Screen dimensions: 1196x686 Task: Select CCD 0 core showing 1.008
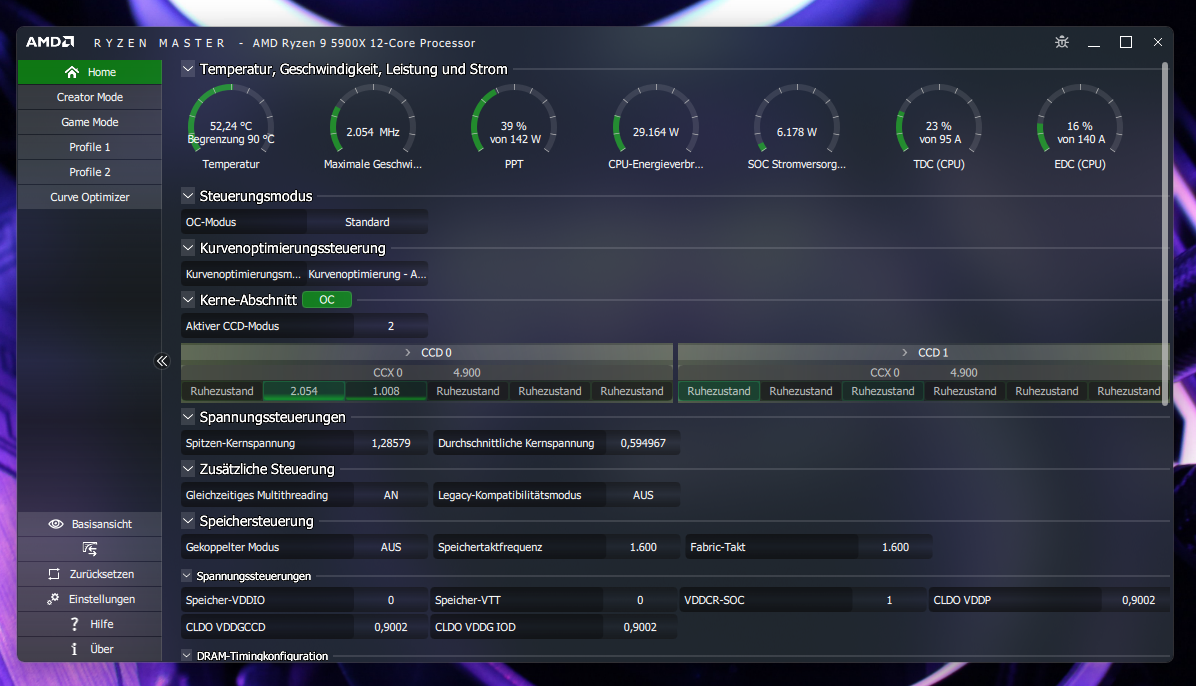(386, 391)
